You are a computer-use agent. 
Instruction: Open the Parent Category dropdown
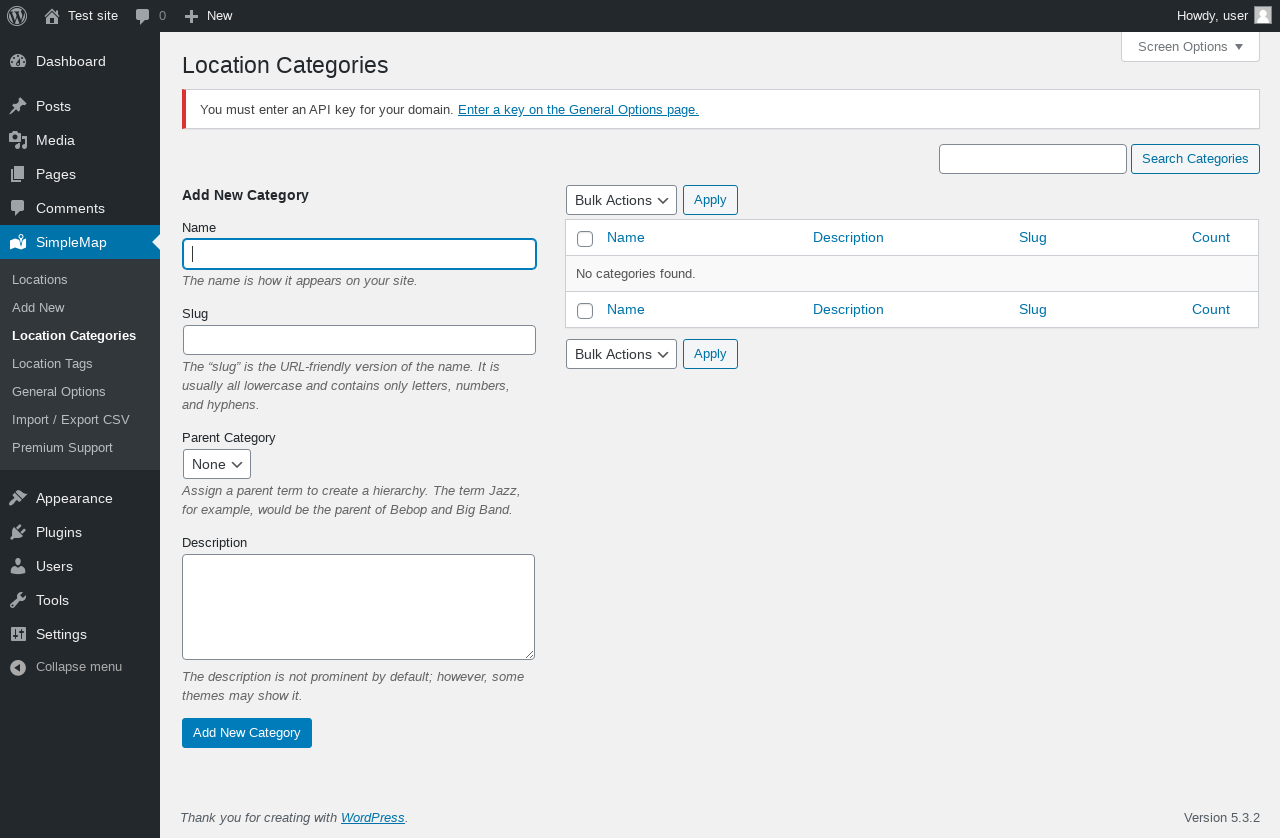(217, 464)
